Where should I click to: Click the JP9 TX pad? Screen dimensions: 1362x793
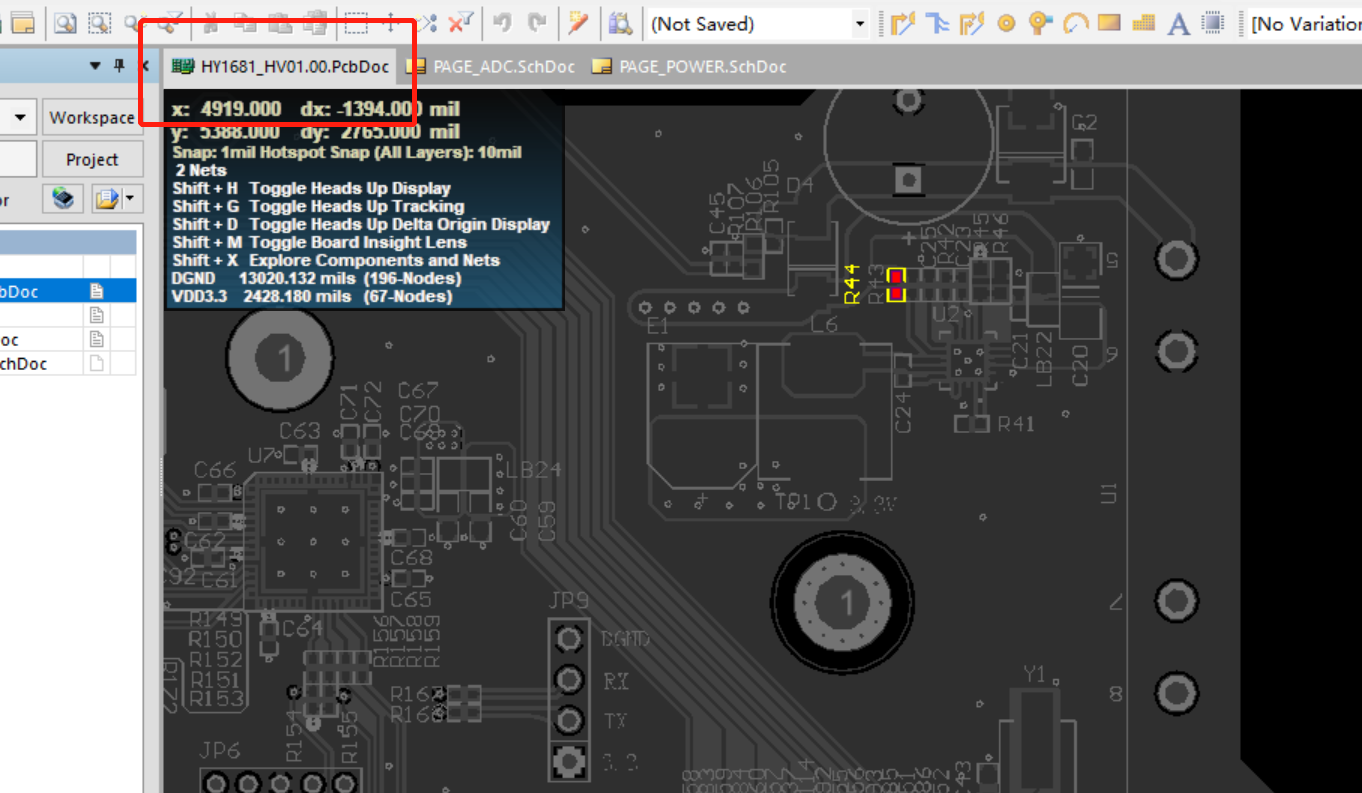570,719
